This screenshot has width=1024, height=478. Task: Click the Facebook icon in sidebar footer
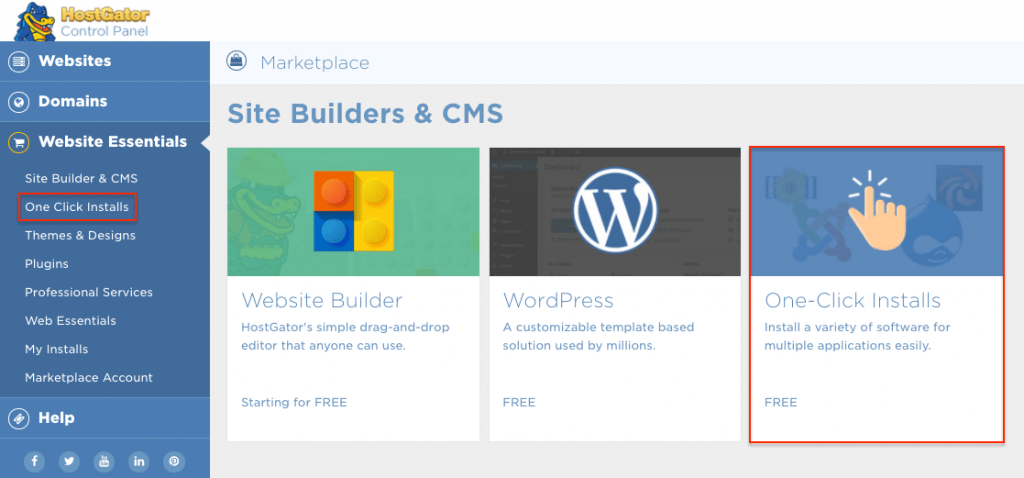point(34,461)
